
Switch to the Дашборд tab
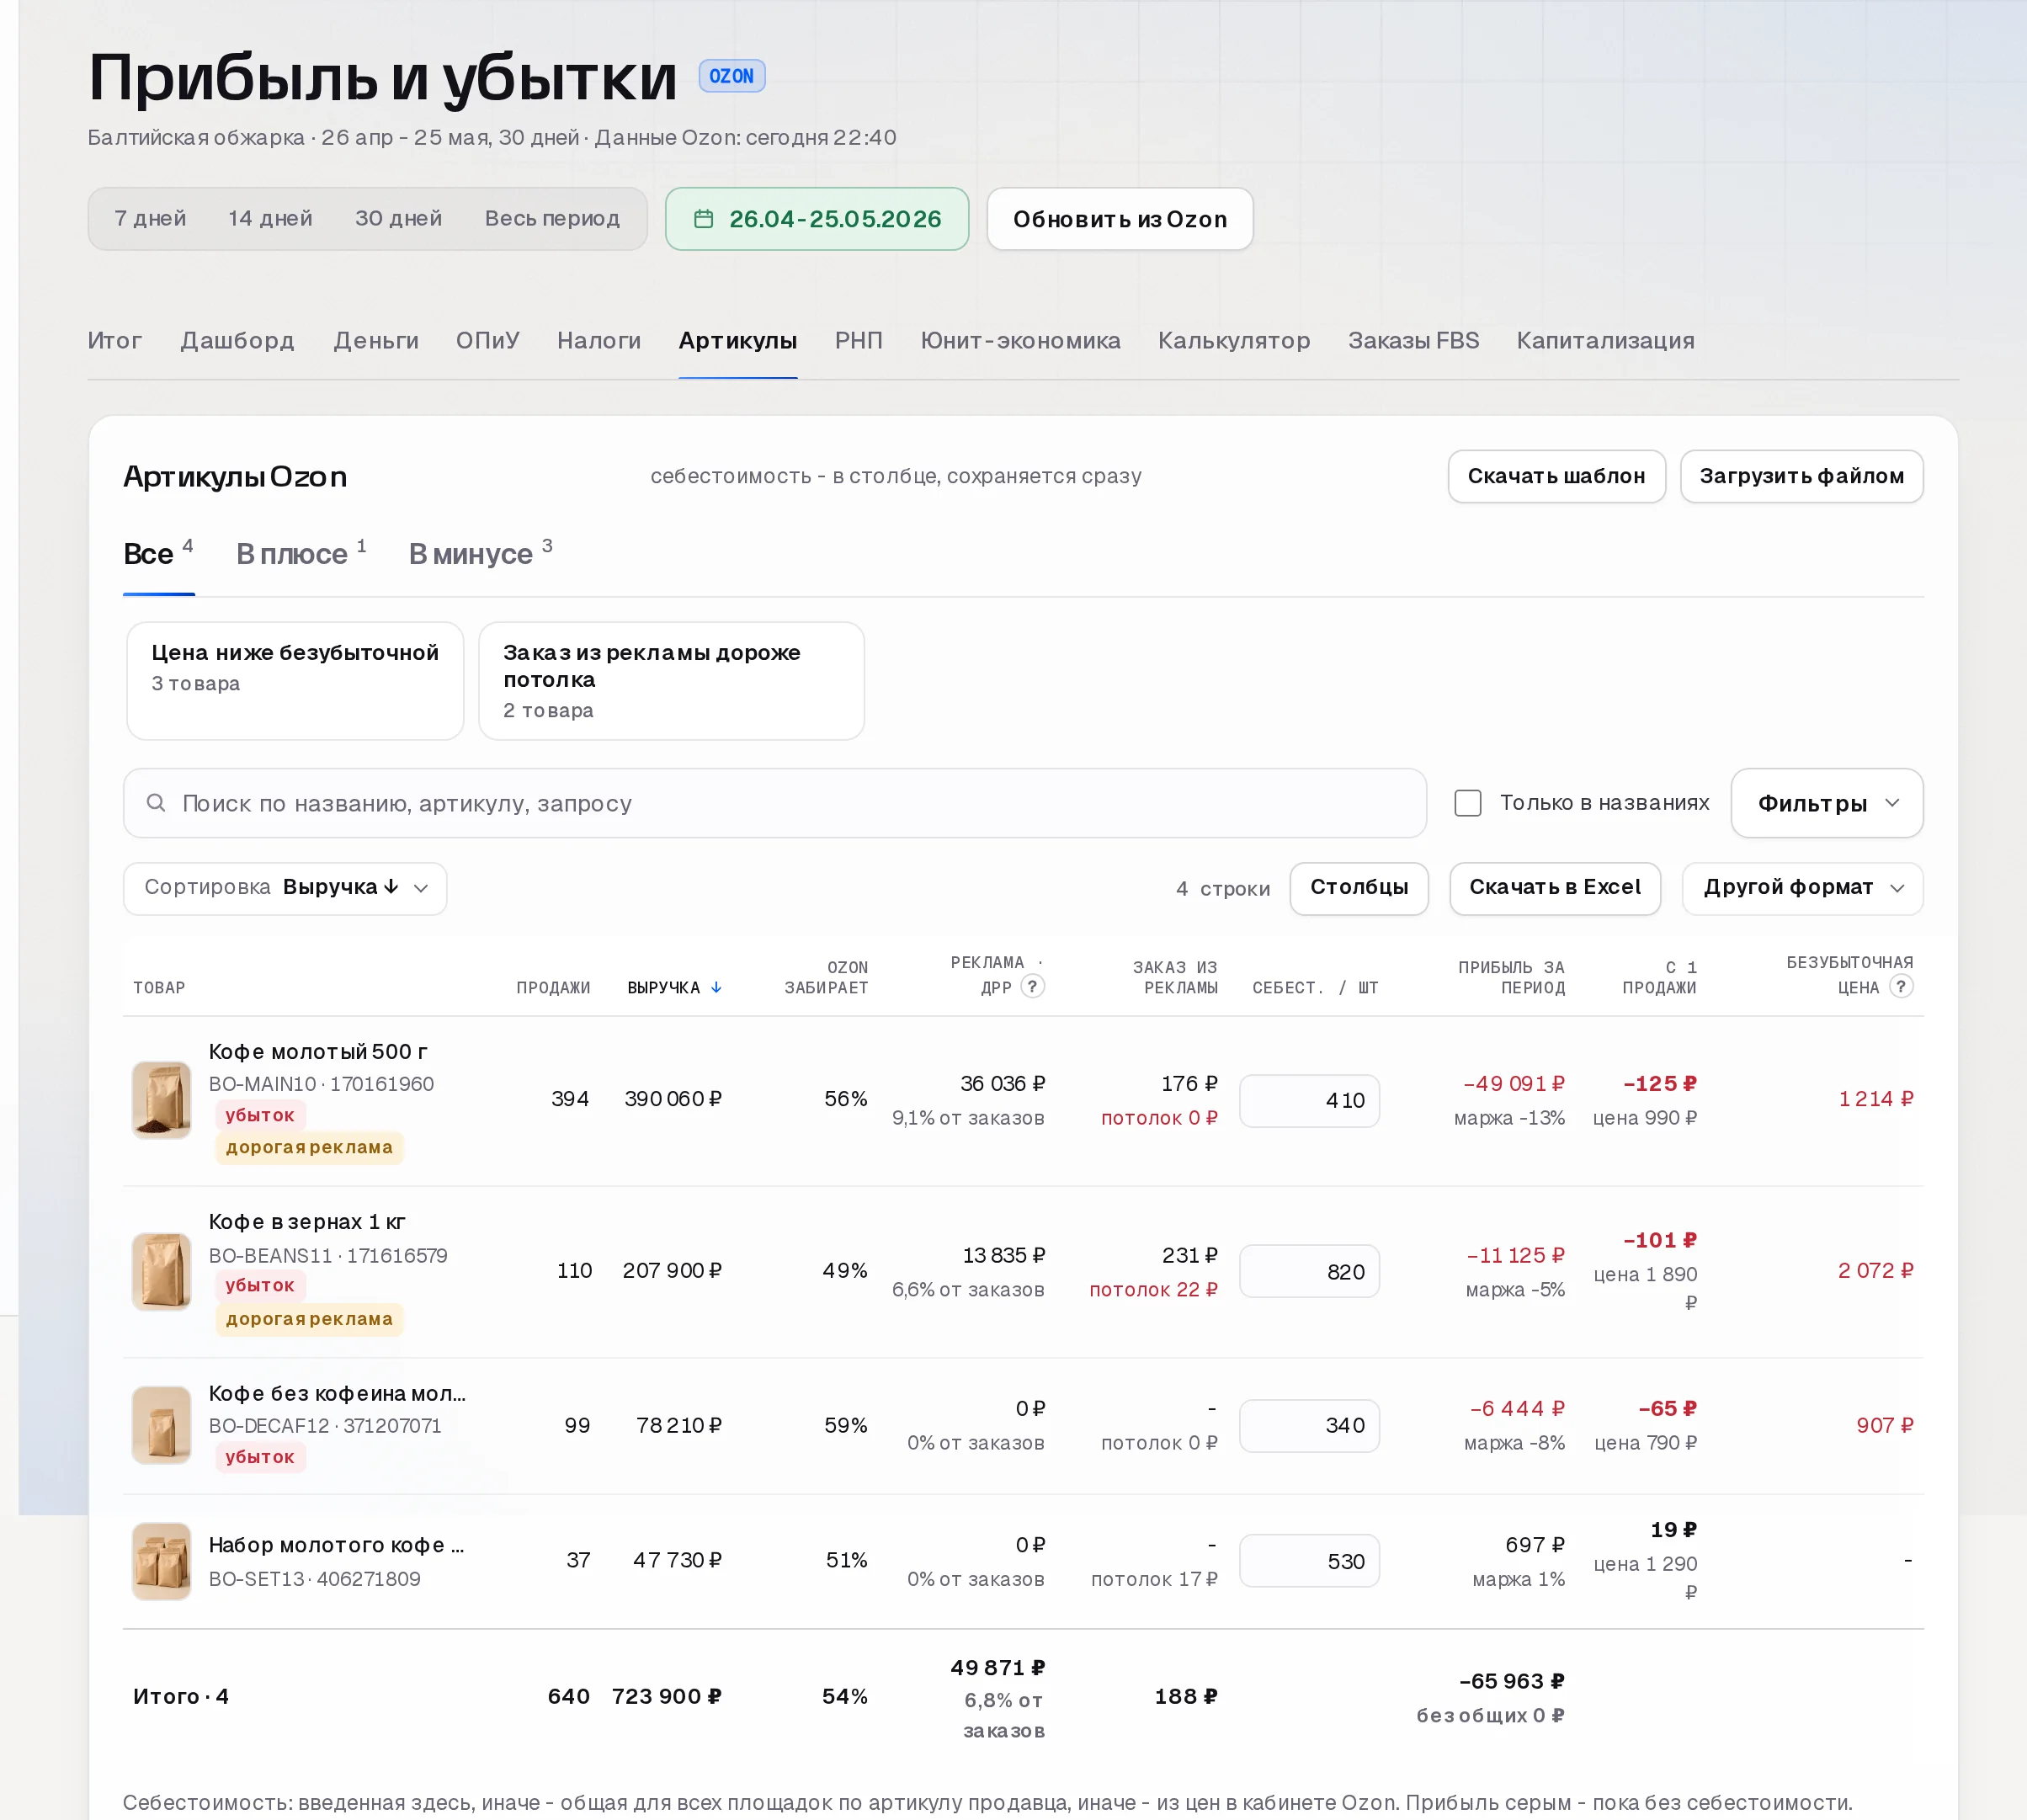point(237,341)
